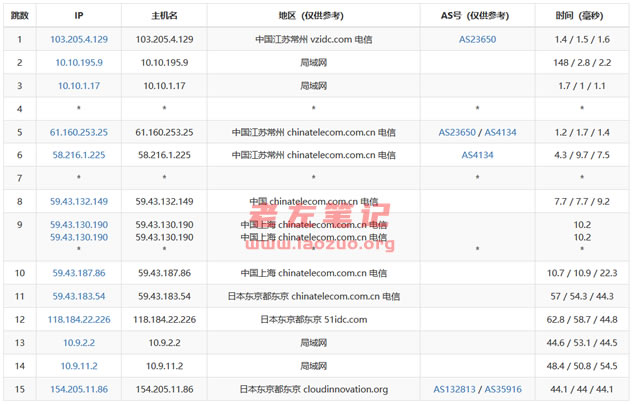Viewport: 632px width, 404px height.
Task: Select hostname cell 10.10.195.9
Action: pyautogui.click(x=164, y=62)
